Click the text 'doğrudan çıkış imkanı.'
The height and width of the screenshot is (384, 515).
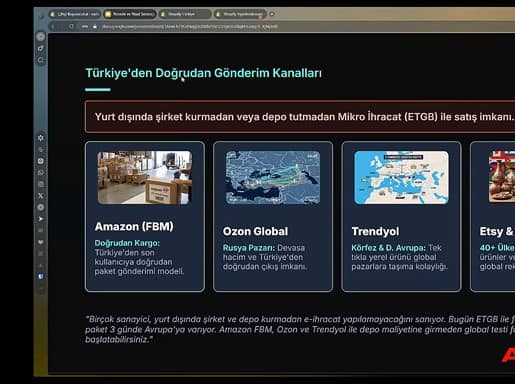(x=265, y=267)
